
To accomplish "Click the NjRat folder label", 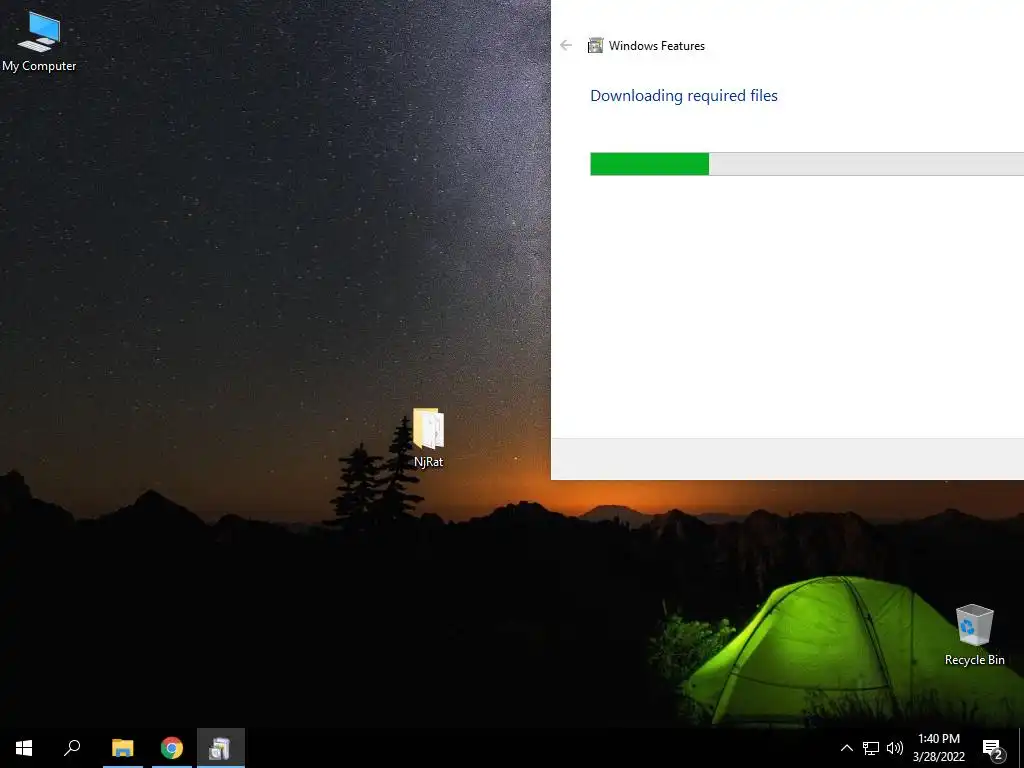I will [428, 462].
